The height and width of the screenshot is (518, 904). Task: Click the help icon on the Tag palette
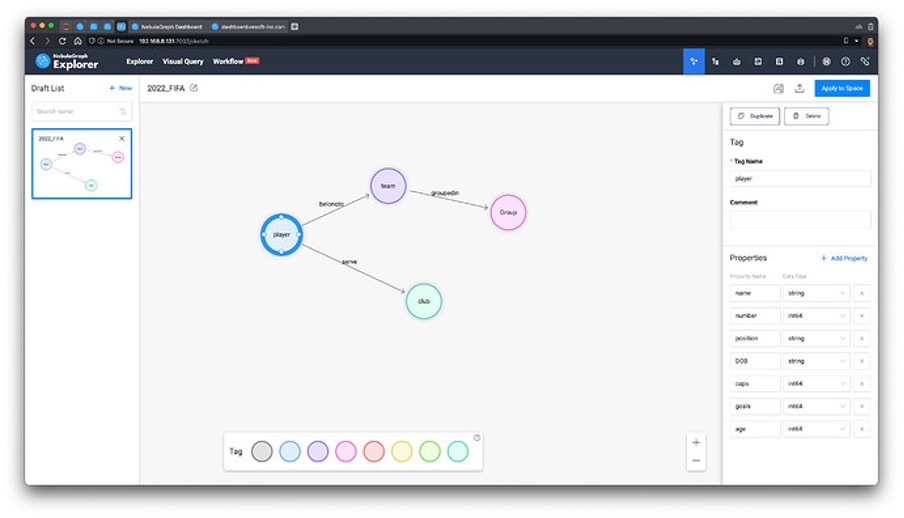coord(477,438)
